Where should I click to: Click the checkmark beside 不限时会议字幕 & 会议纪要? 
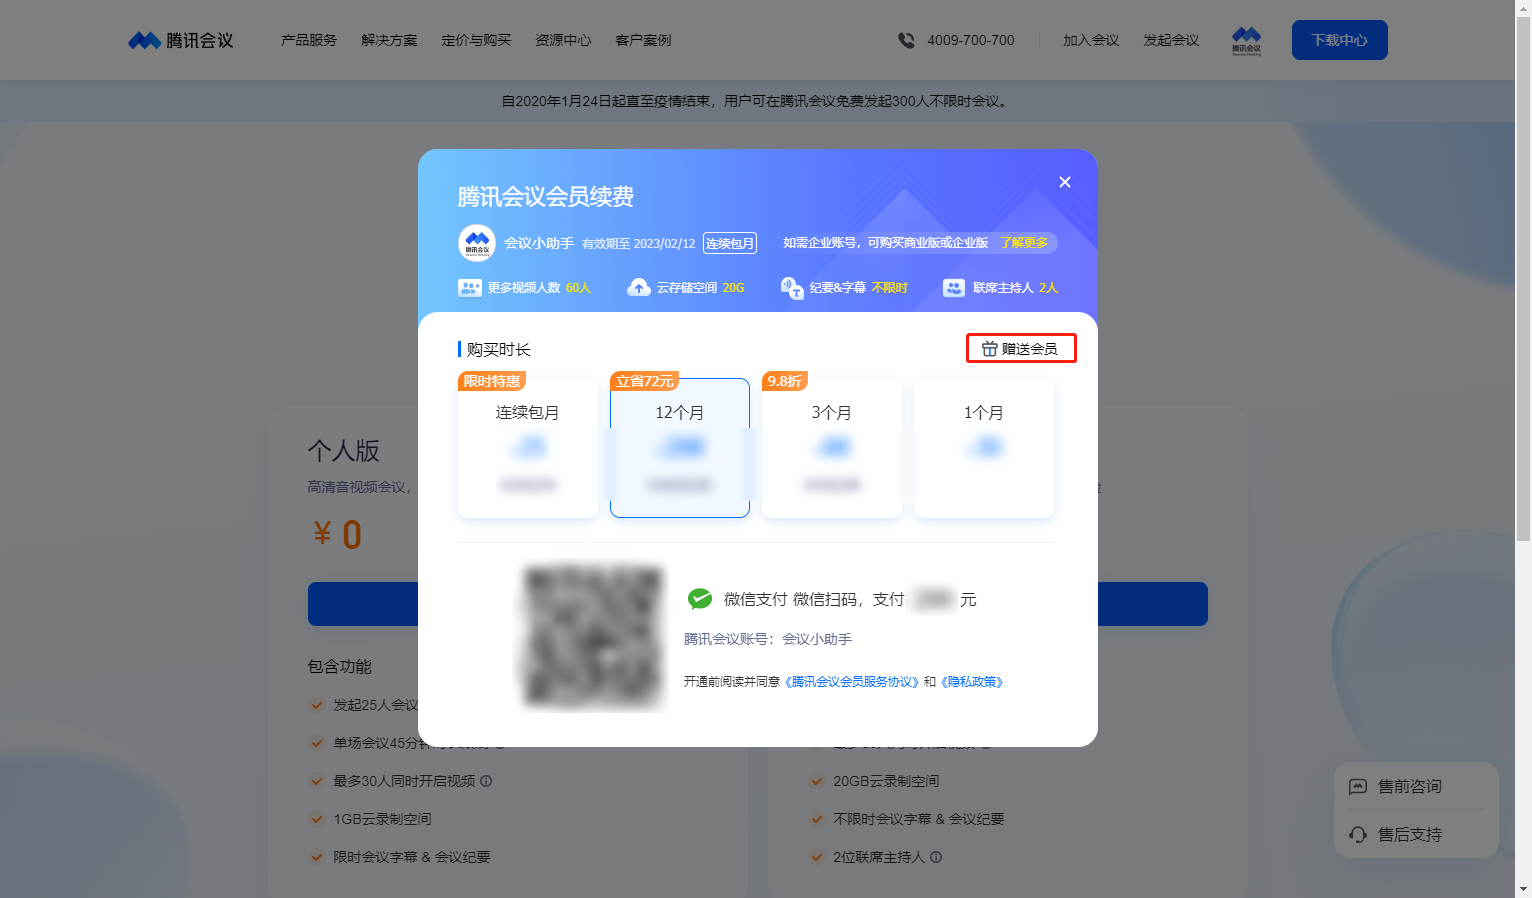(x=817, y=819)
